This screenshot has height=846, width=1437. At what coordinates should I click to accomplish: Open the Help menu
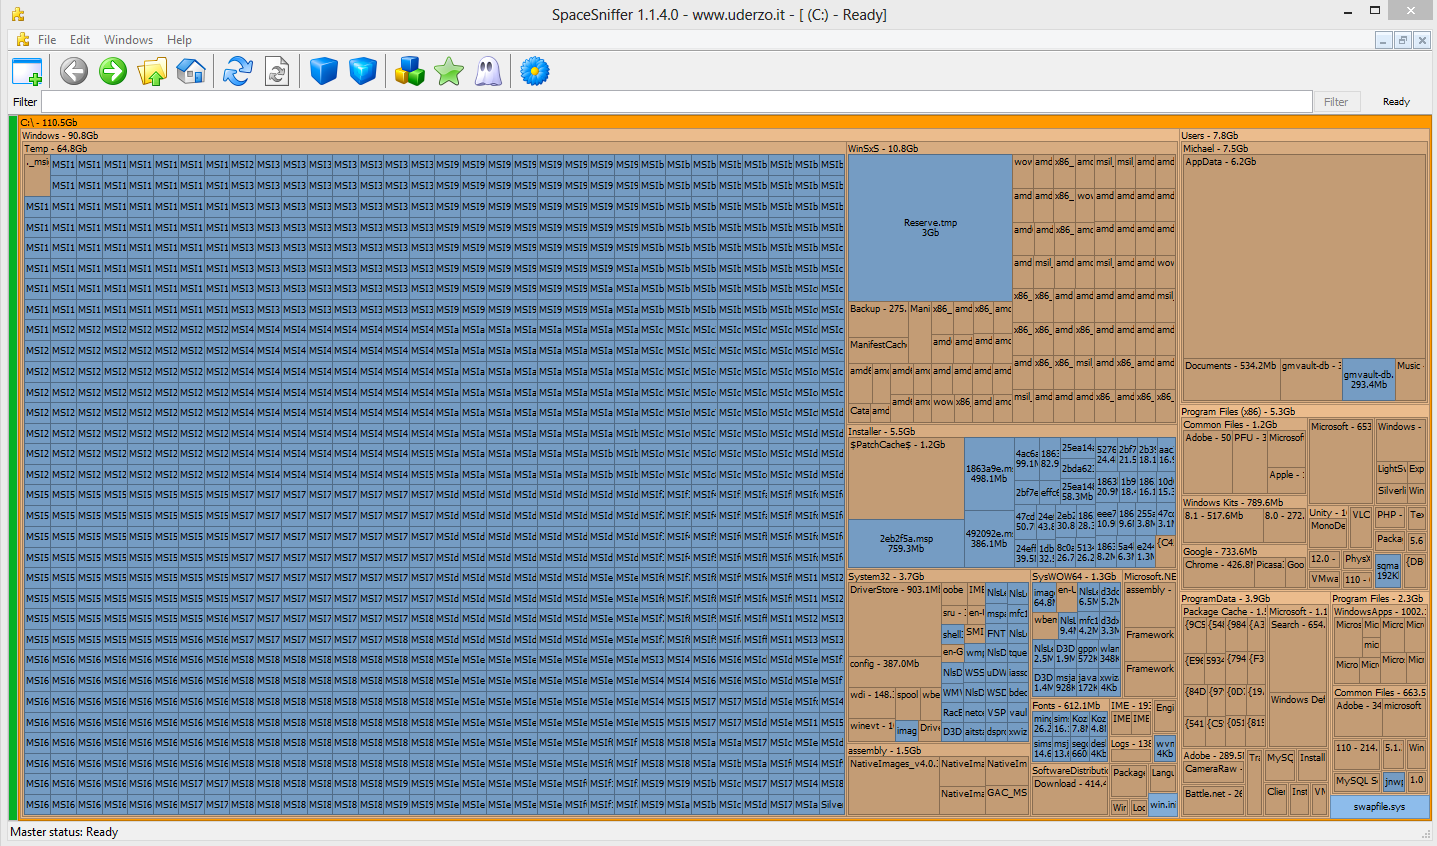click(180, 40)
